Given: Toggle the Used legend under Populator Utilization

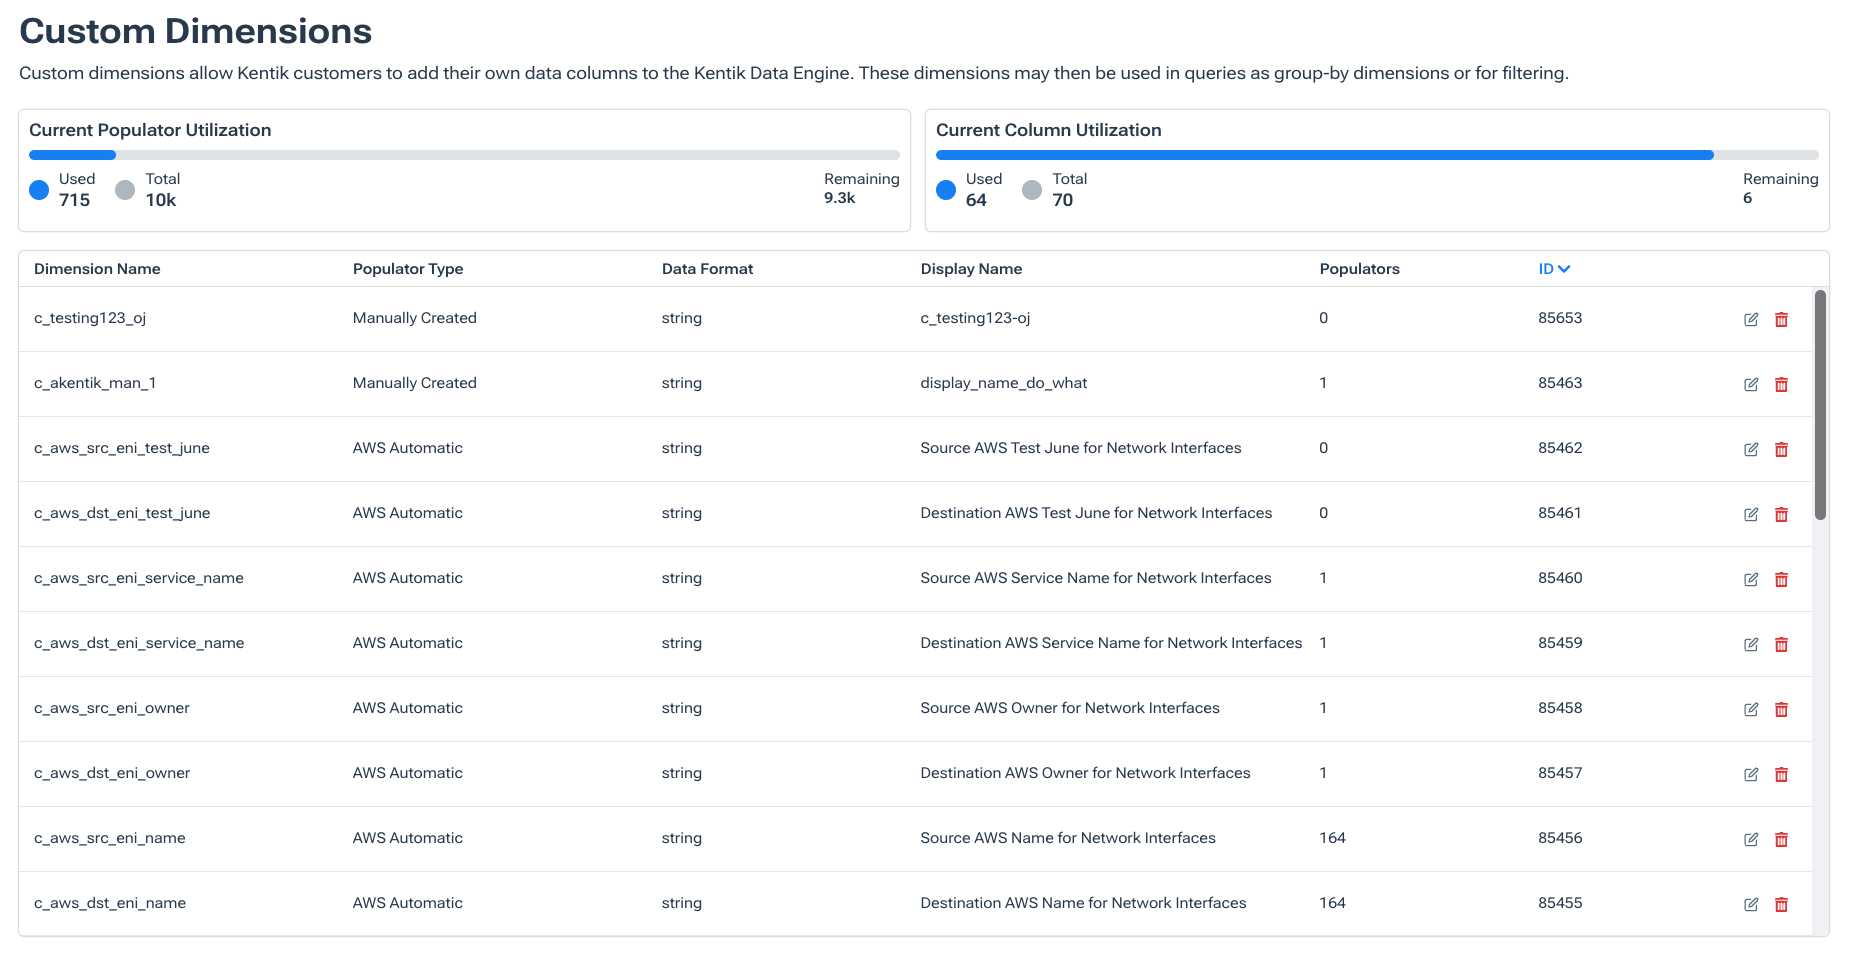Looking at the screenshot, I should point(62,189).
